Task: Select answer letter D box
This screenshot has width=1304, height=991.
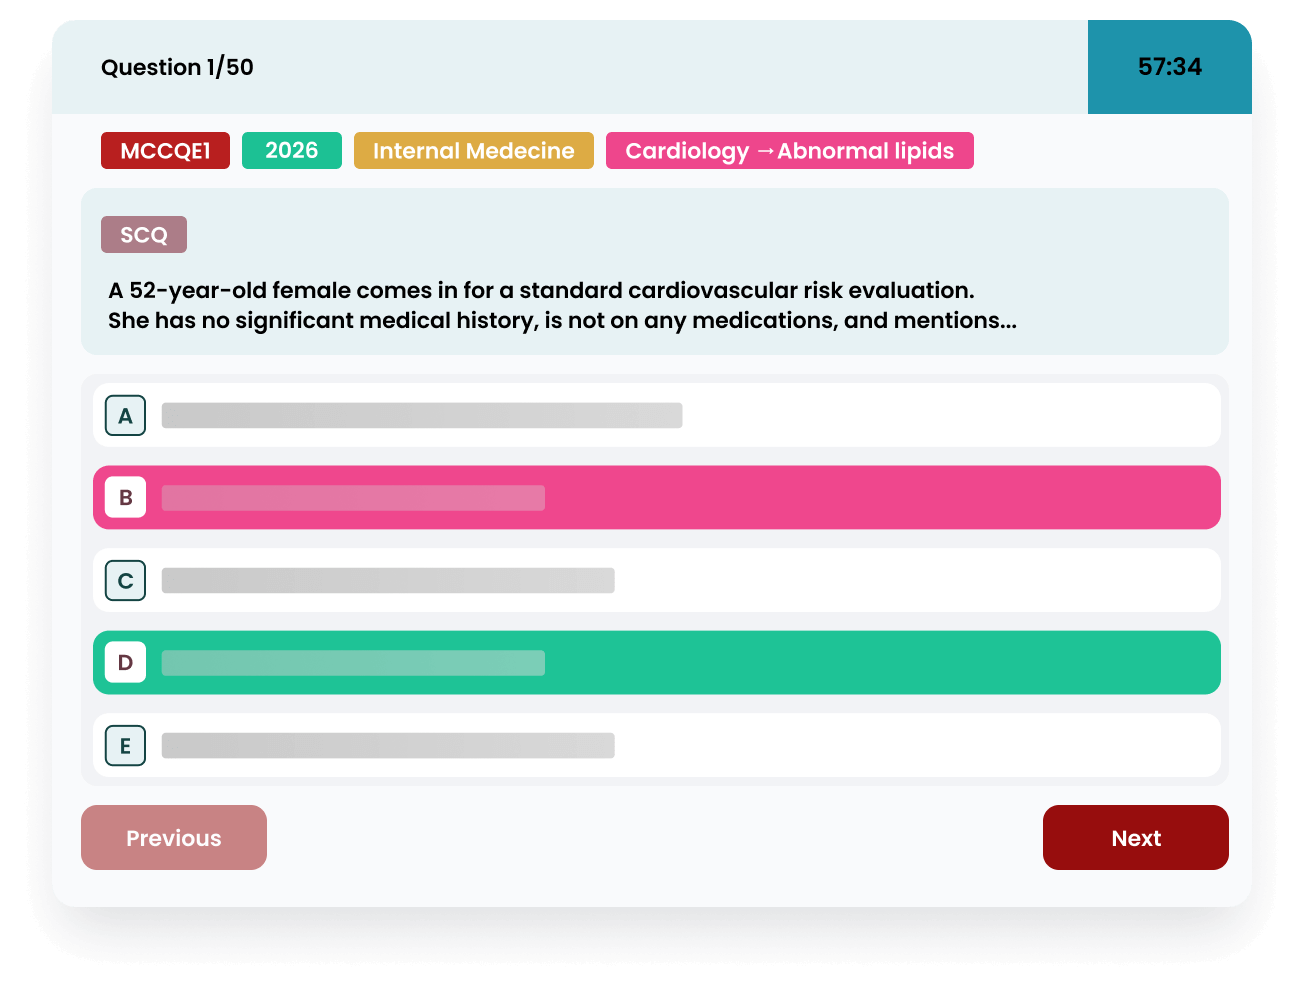Action: point(125,663)
